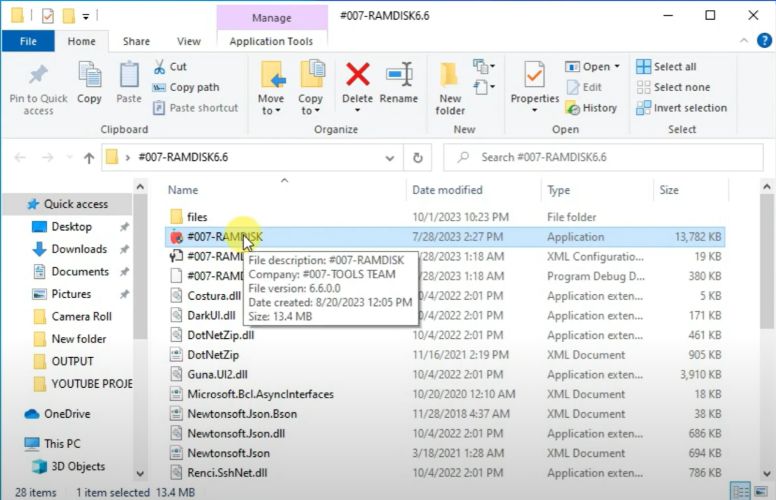Click the Open button in ribbon
The image size is (776, 500).
coord(587,66)
